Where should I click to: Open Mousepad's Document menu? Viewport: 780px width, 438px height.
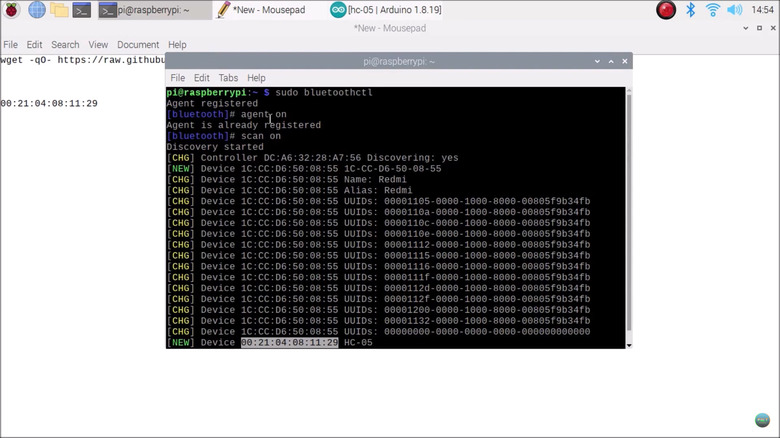(x=138, y=45)
